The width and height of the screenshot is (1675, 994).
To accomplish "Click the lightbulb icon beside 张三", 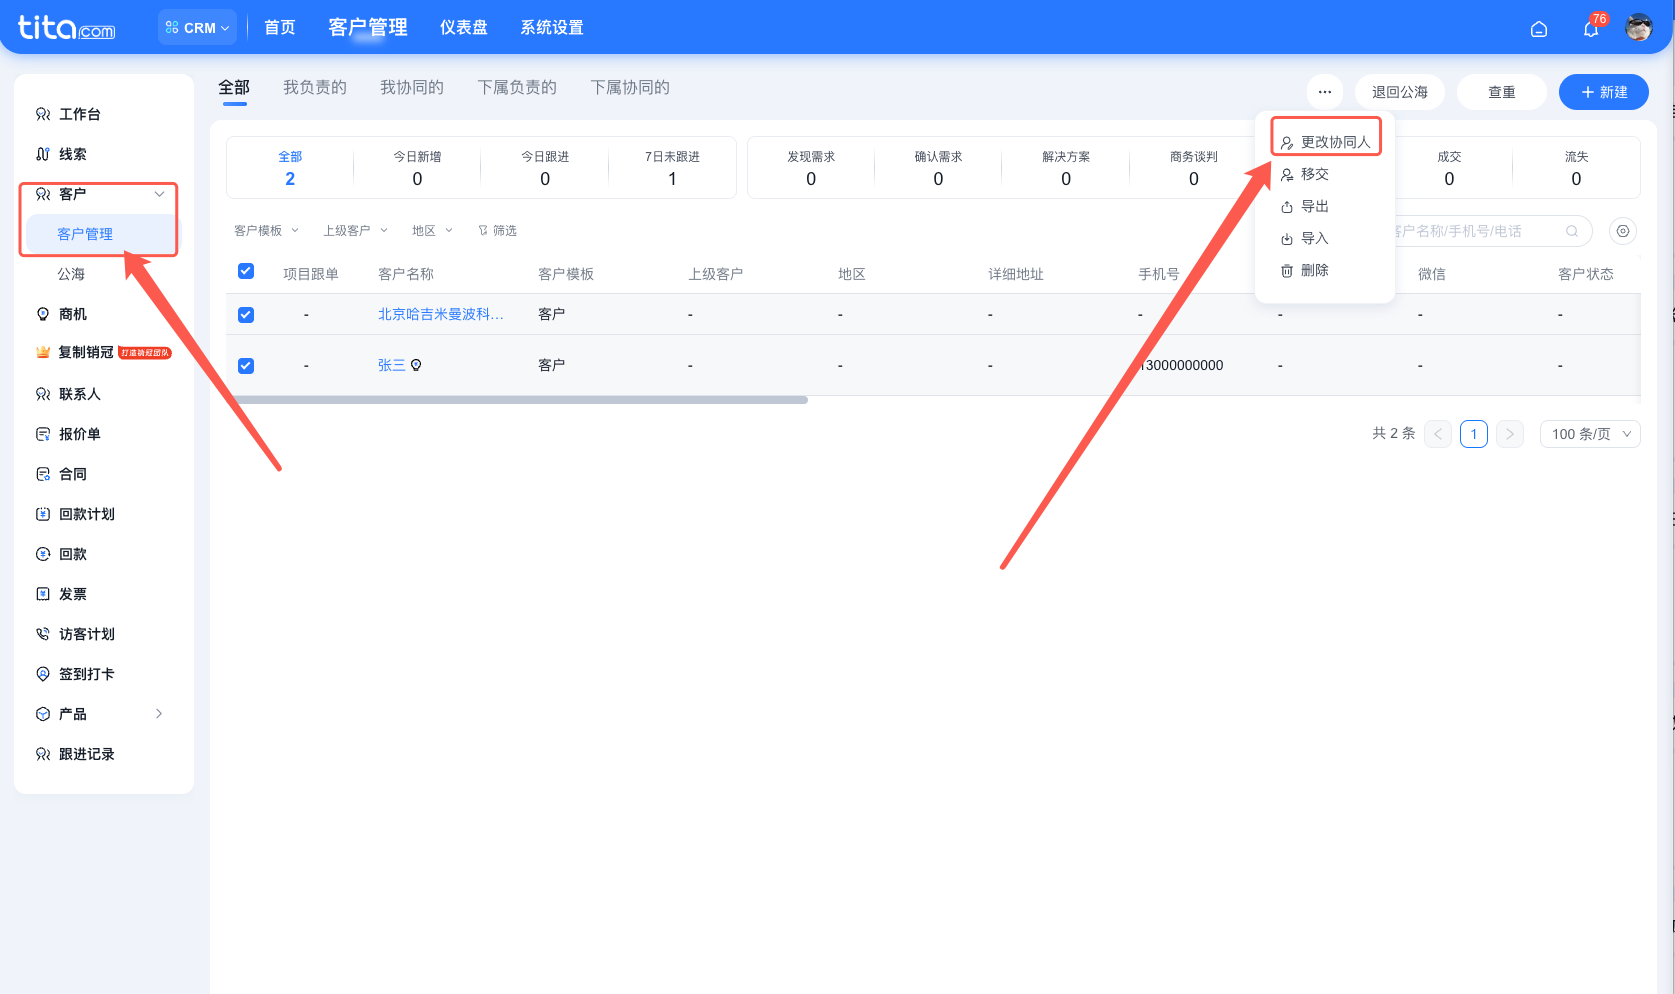I will click(x=416, y=365).
